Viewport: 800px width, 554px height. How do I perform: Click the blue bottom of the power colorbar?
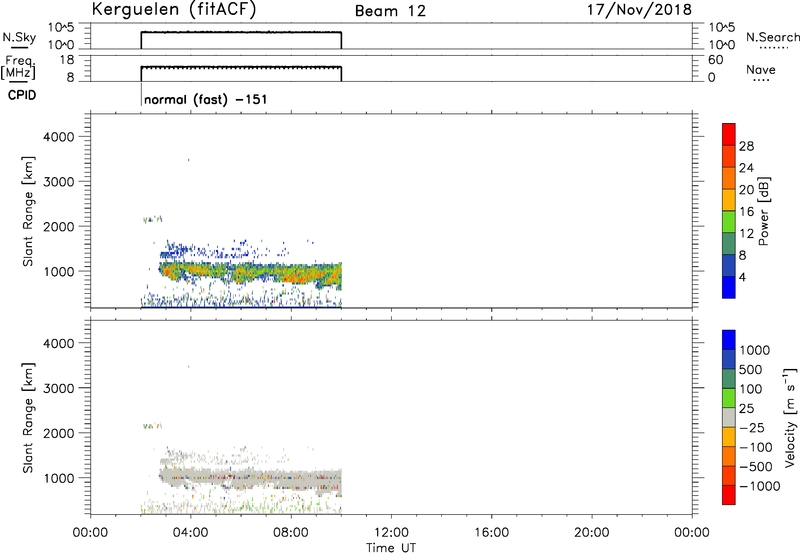[729, 288]
